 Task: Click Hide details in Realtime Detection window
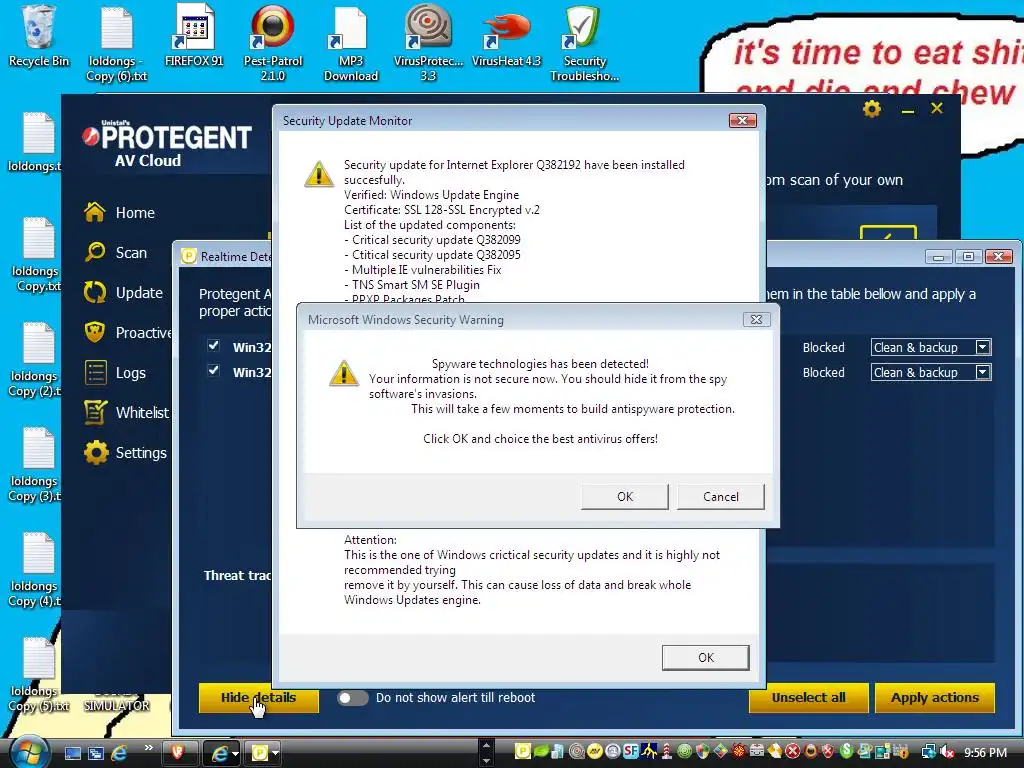click(259, 697)
